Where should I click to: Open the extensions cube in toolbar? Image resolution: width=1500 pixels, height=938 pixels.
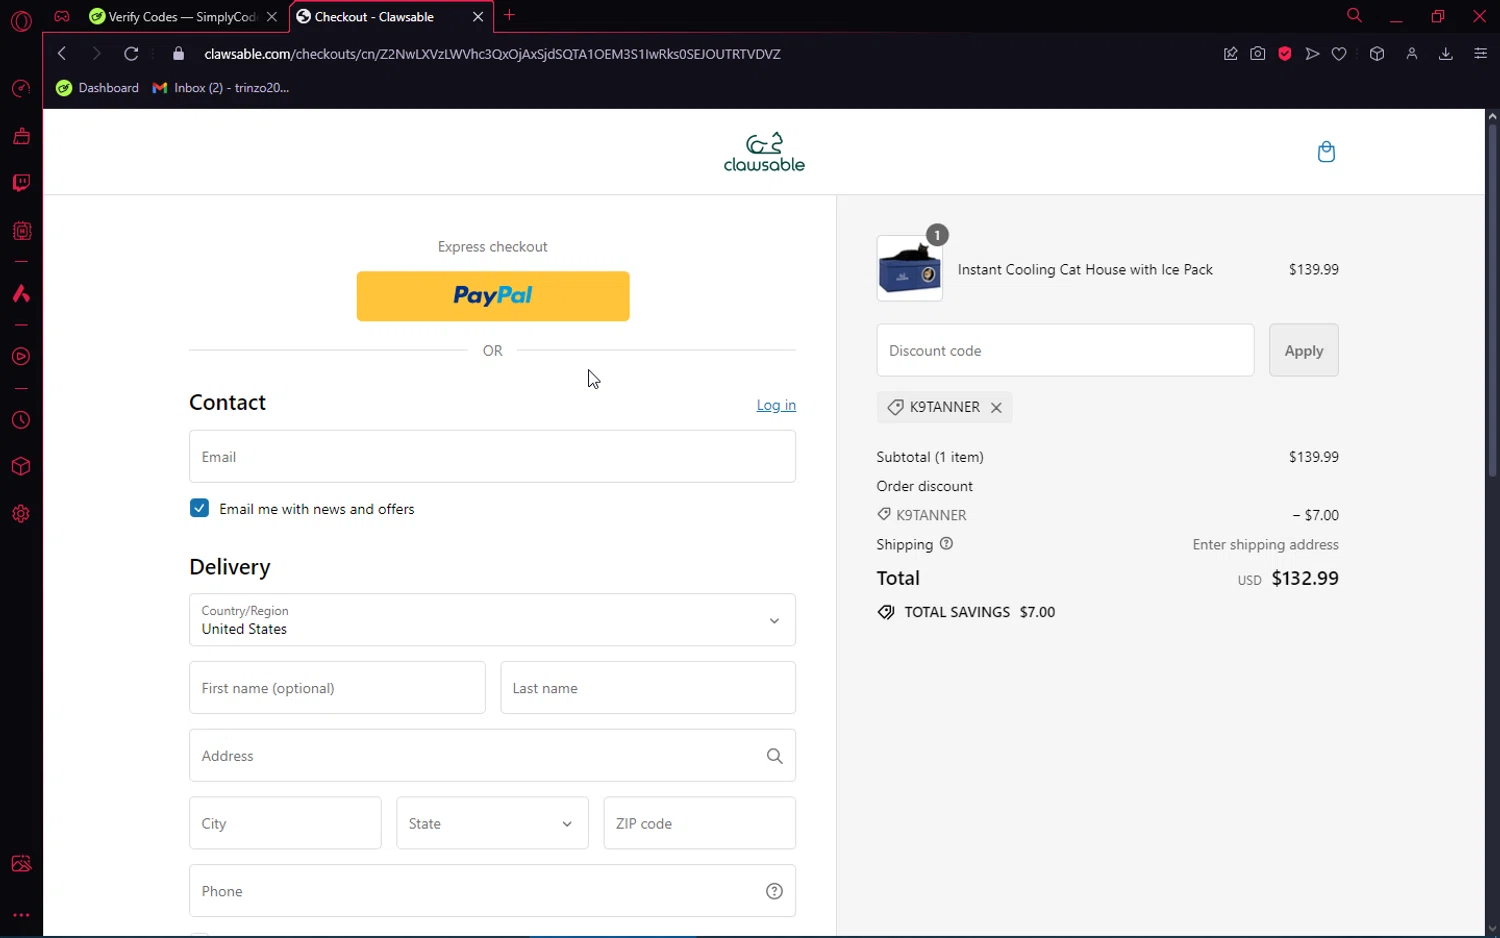click(1377, 54)
